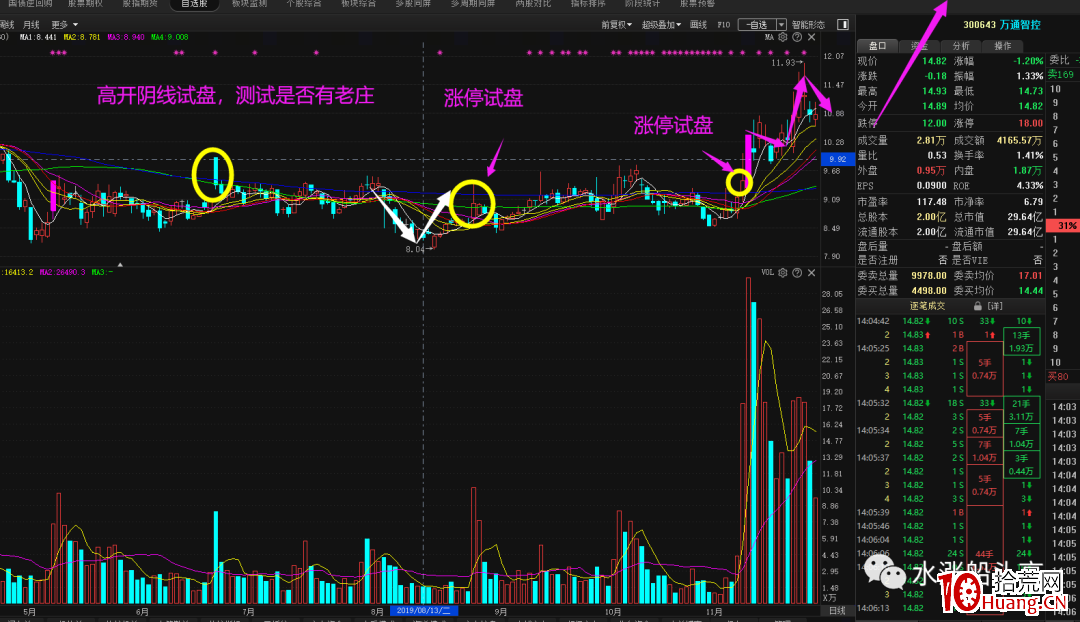
Task: Click the 卖169 order label
Action: coord(1061,74)
